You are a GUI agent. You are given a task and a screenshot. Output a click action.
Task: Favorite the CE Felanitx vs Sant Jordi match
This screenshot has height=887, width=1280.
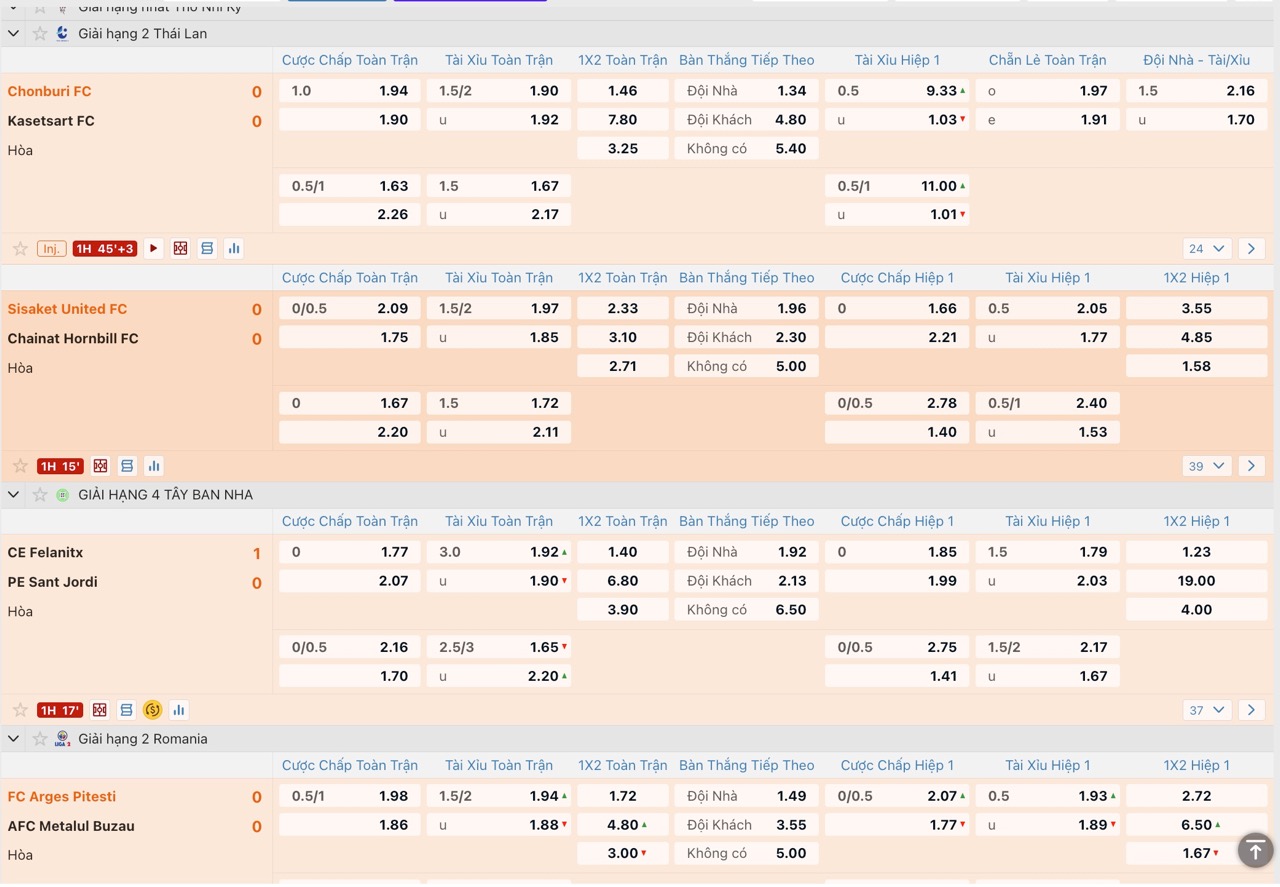20,710
